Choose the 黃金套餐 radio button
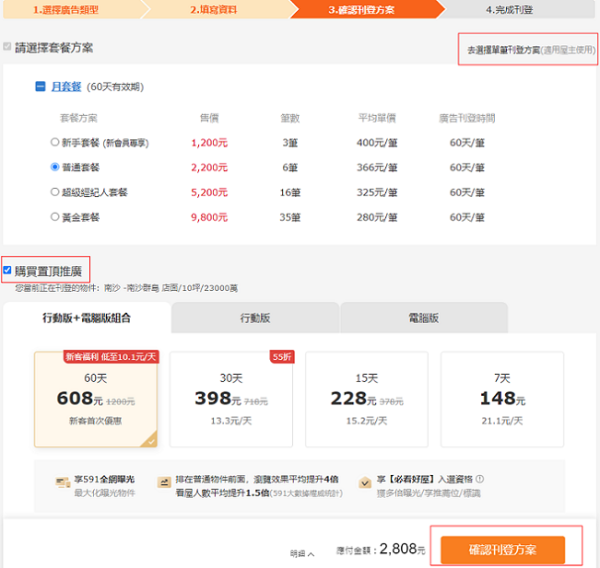600x568 pixels. pos(55,215)
